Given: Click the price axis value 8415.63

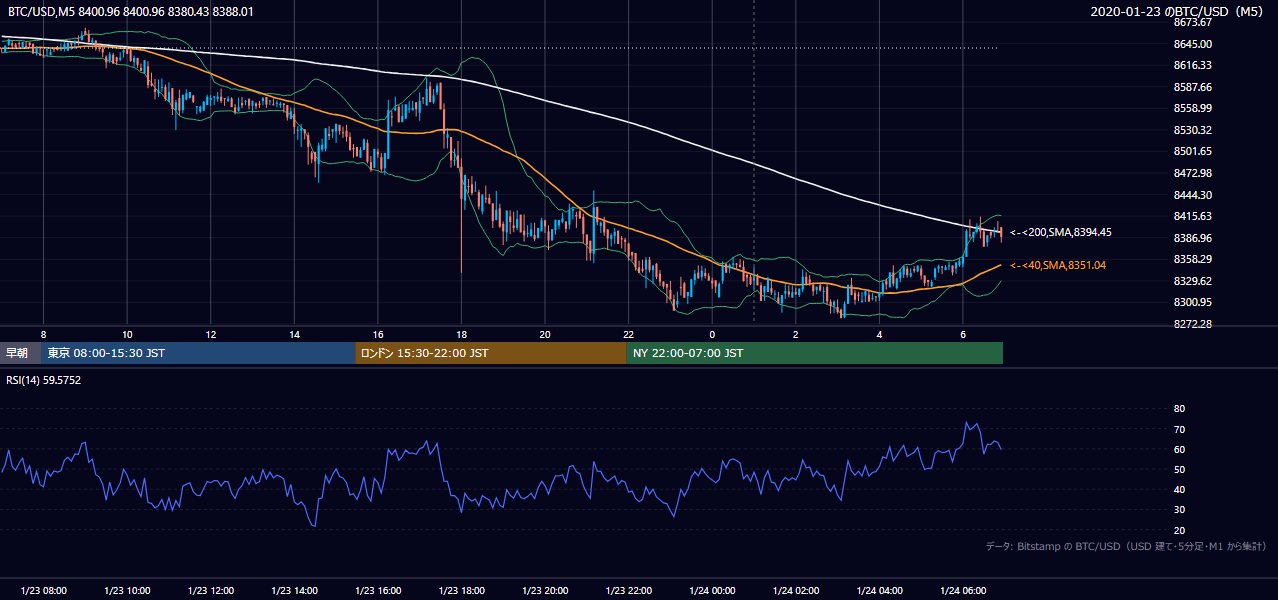Looking at the screenshot, I should pos(1193,216).
